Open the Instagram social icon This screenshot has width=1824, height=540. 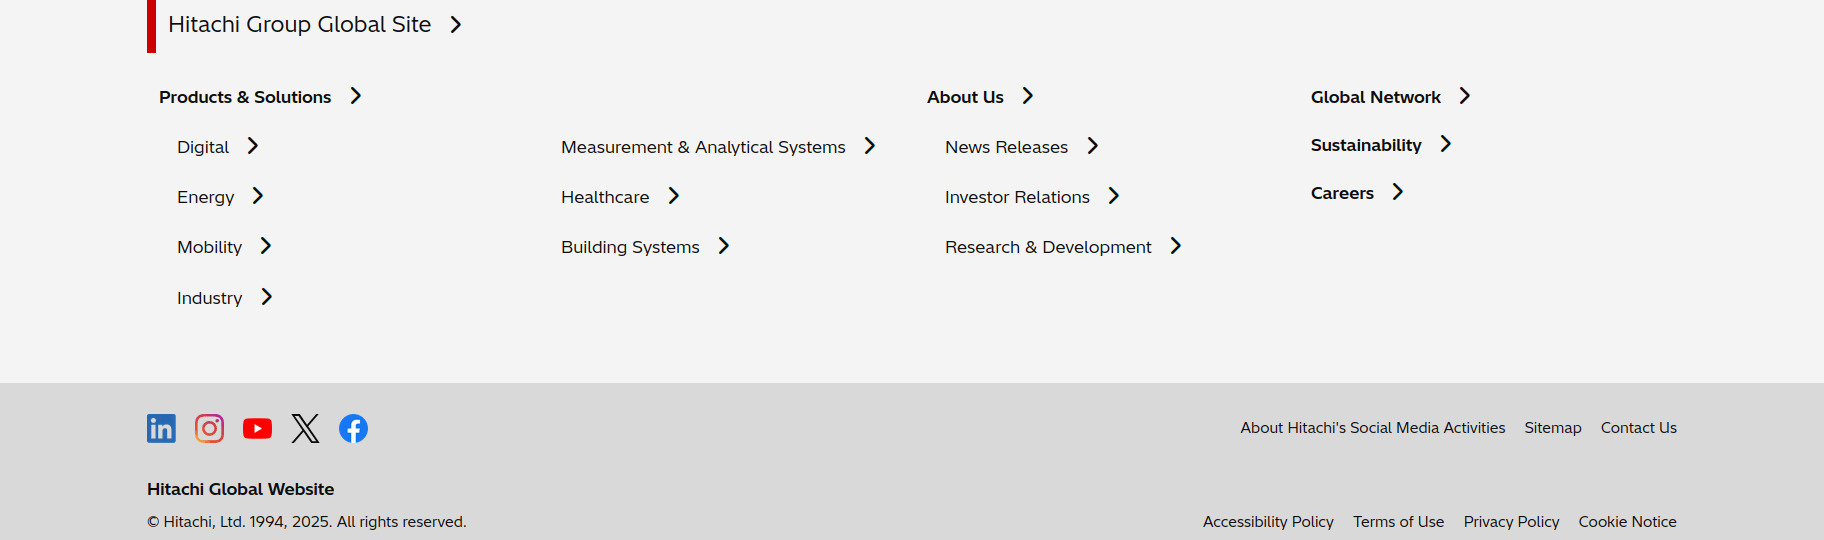(x=209, y=428)
